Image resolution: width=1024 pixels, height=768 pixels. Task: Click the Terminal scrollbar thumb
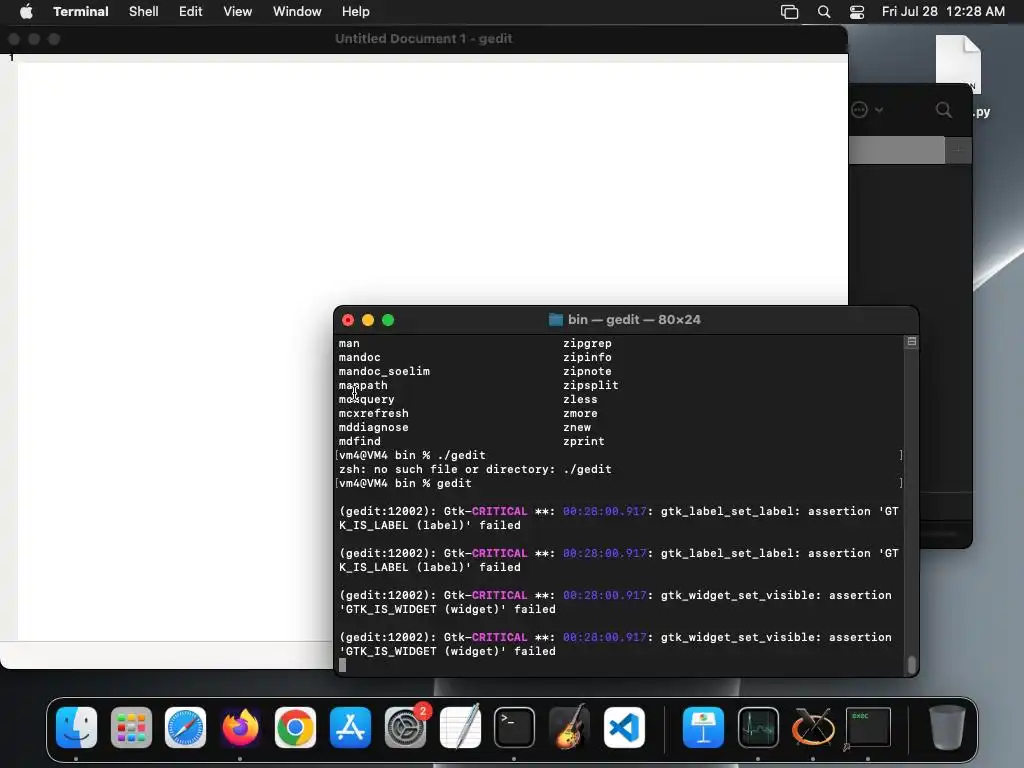[912, 665]
